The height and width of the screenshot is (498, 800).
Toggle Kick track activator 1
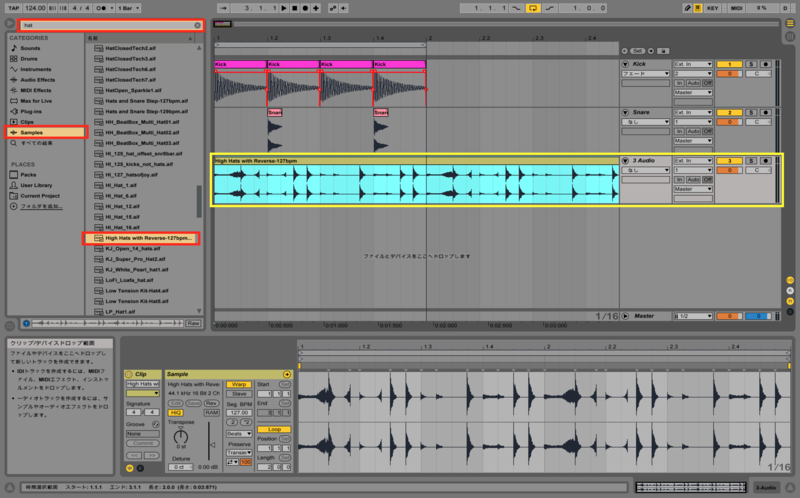(729, 64)
